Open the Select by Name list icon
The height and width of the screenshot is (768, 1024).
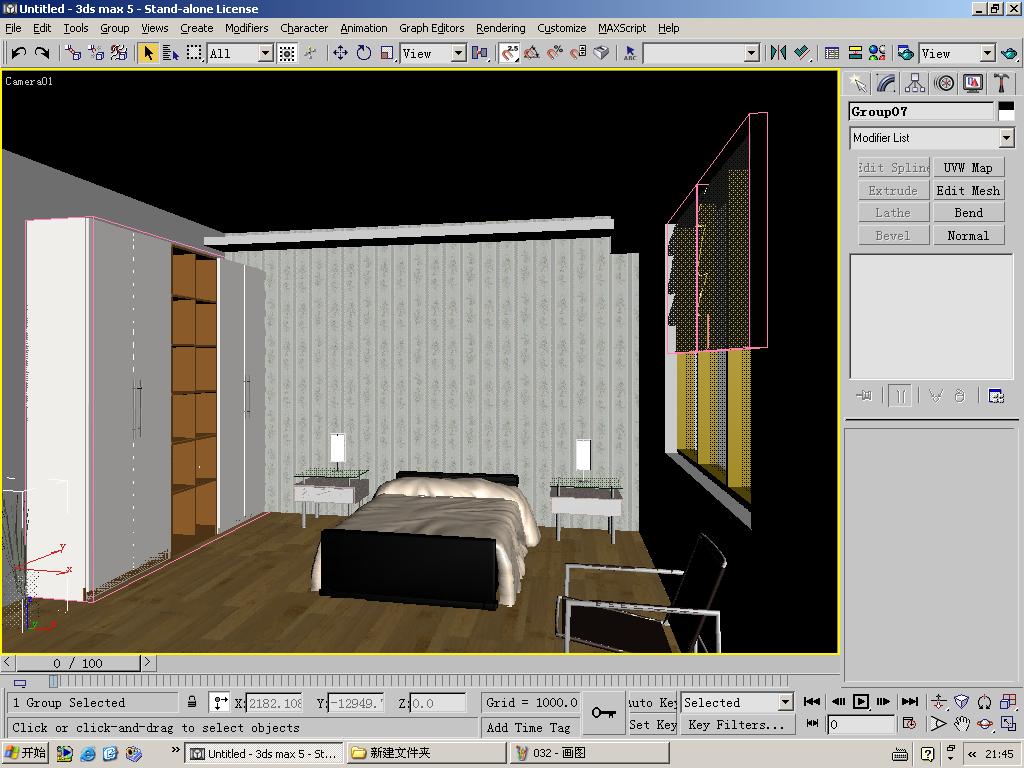click(170, 53)
